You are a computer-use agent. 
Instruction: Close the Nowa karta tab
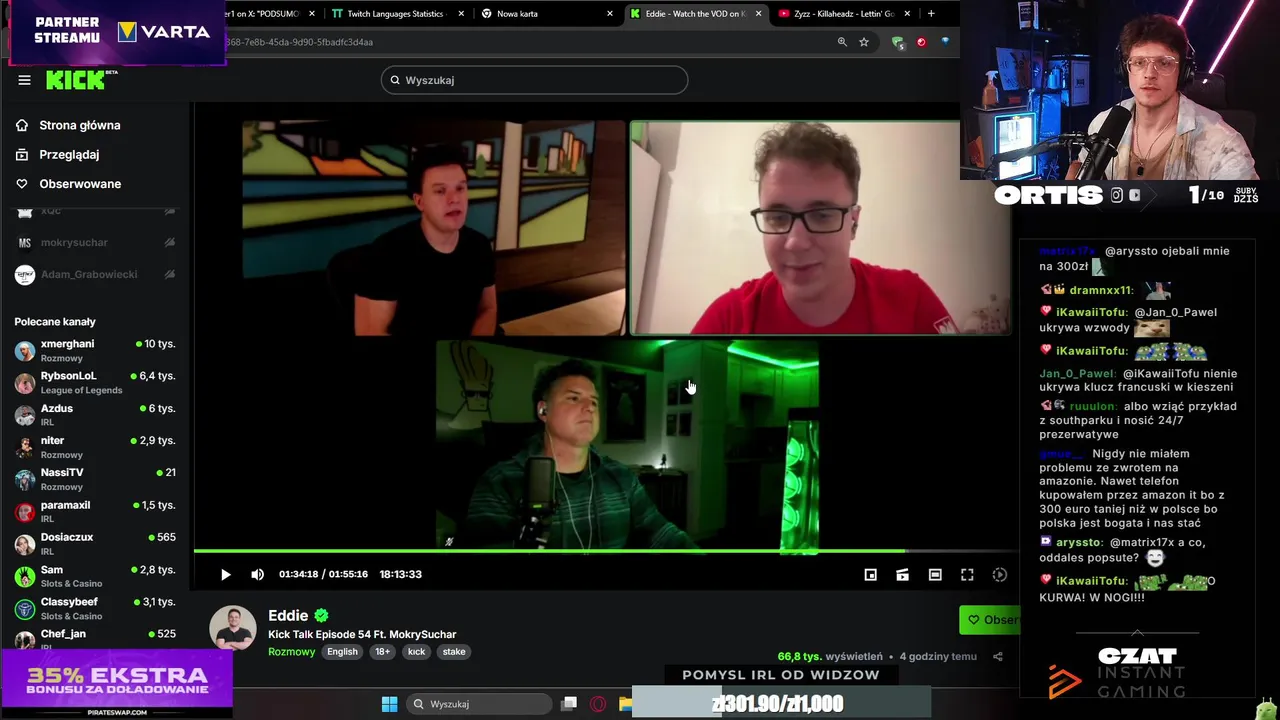pos(610,13)
